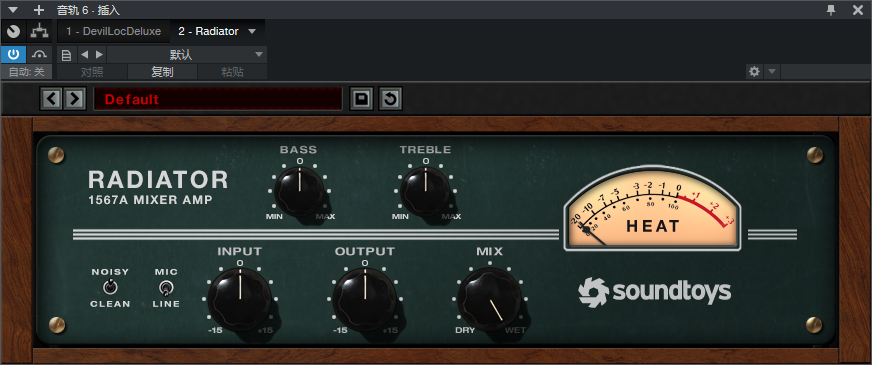This screenshot has width=872, height=365.
Task: Click the undo/revert arrow icon
Action: (390, 99)
